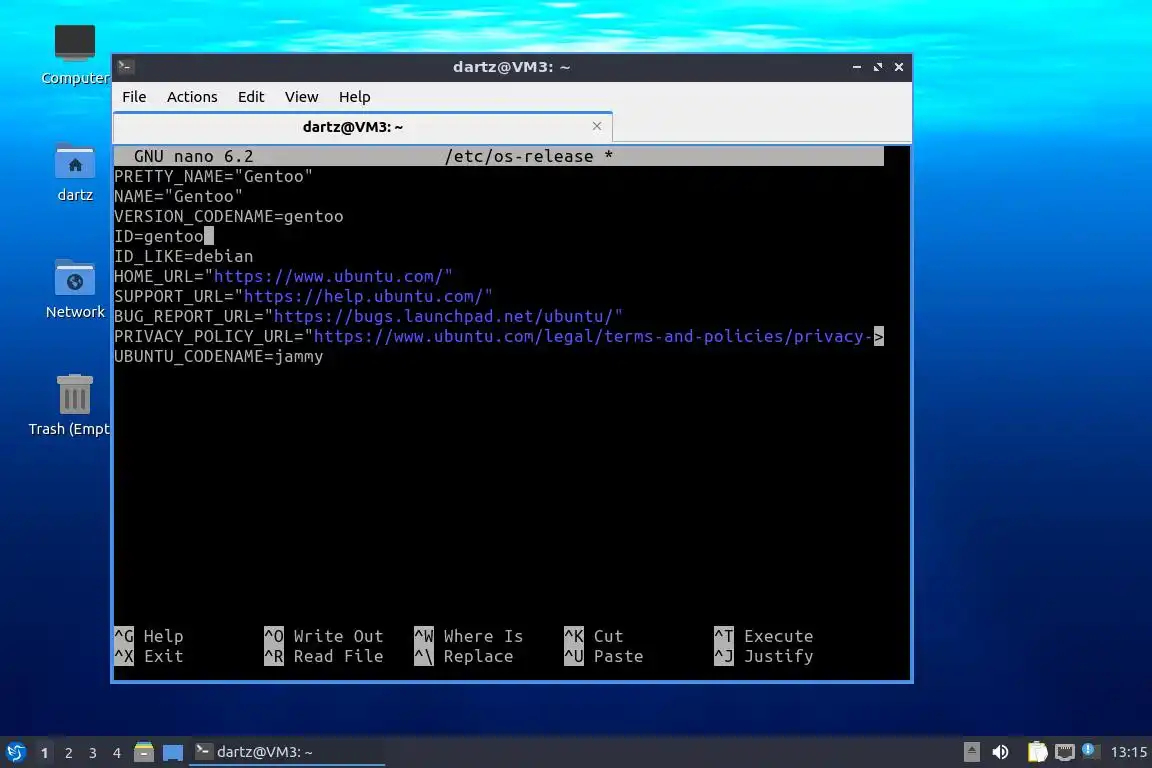This screenshot has width=1152, height=768.
Task: Click the bugs.launchpad.net bug report URL
Action: [444, 316]
